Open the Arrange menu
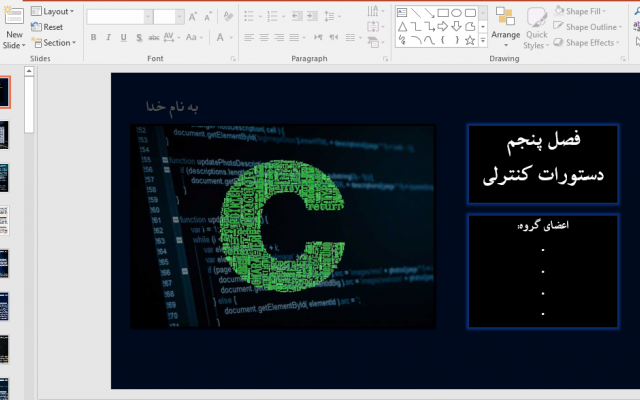 [x=505, y=27]
